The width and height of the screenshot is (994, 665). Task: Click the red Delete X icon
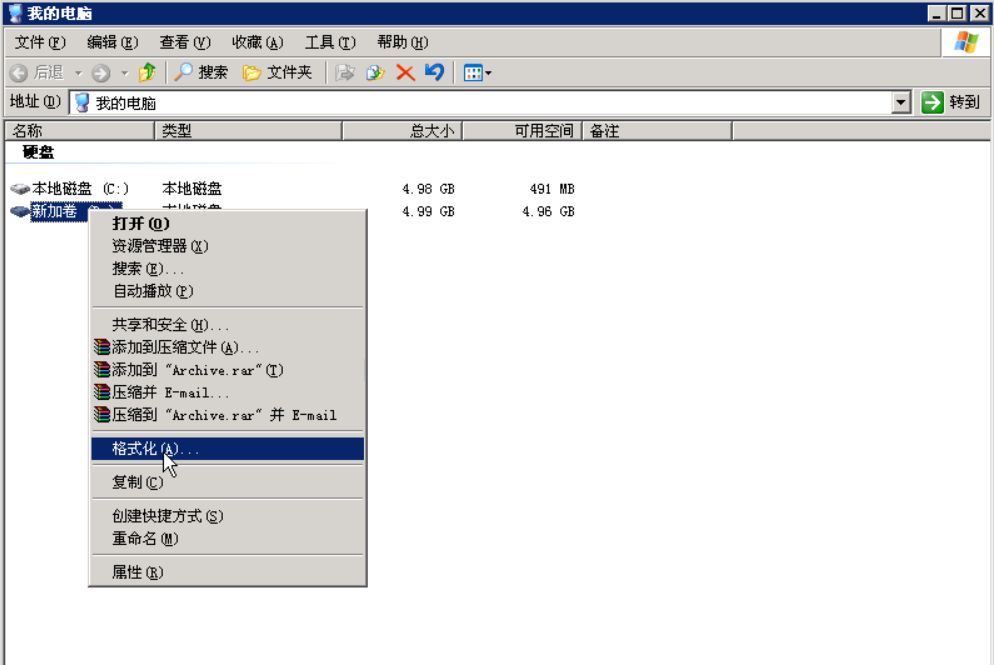pos(405,73)
